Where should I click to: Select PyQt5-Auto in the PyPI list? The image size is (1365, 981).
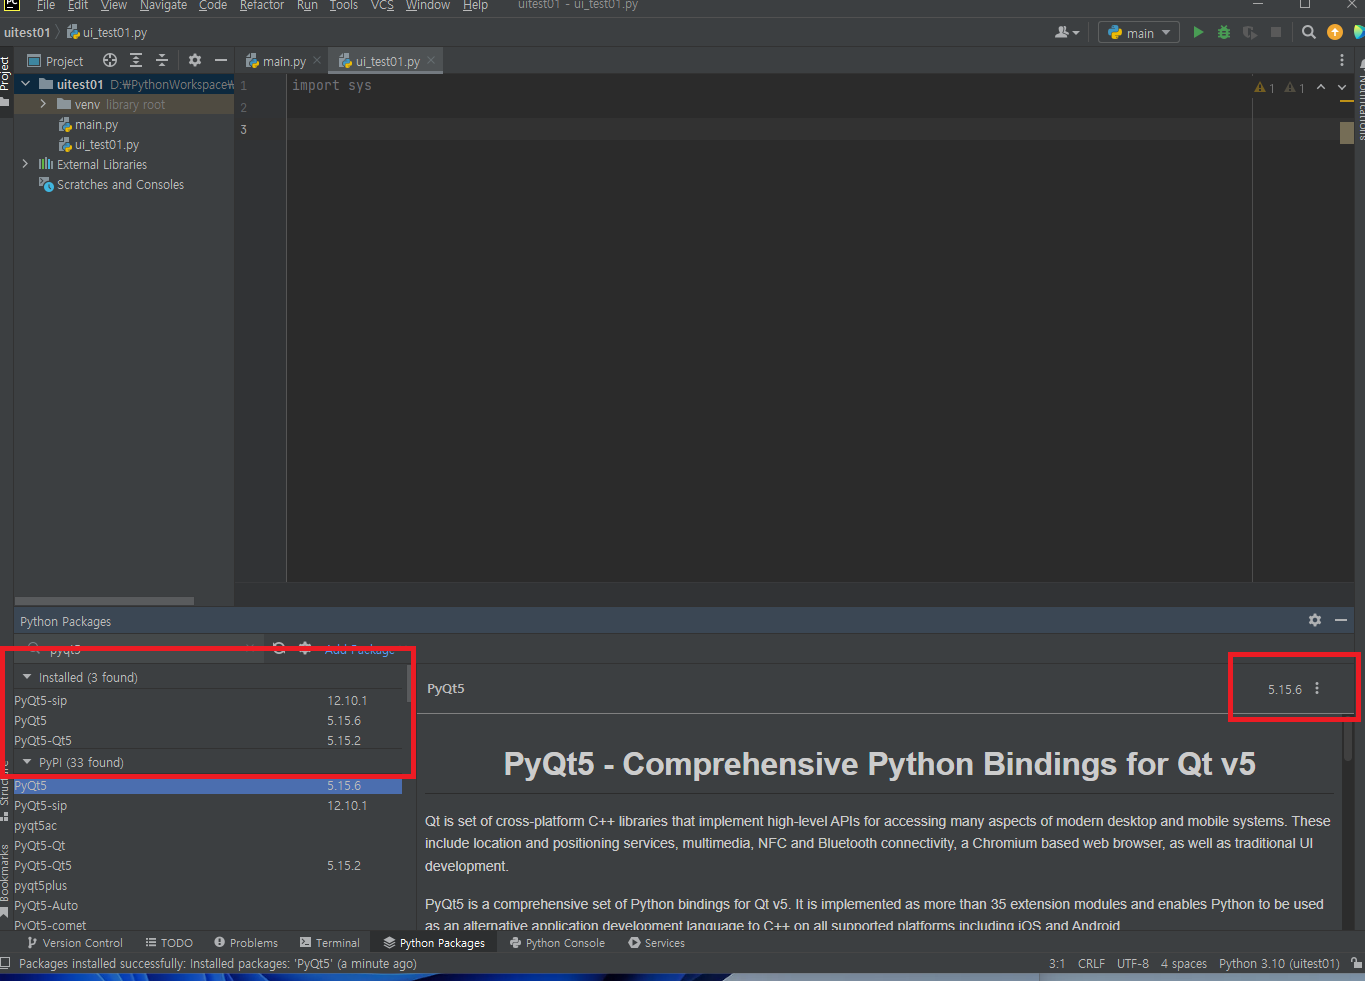click(x=208, y=905)
